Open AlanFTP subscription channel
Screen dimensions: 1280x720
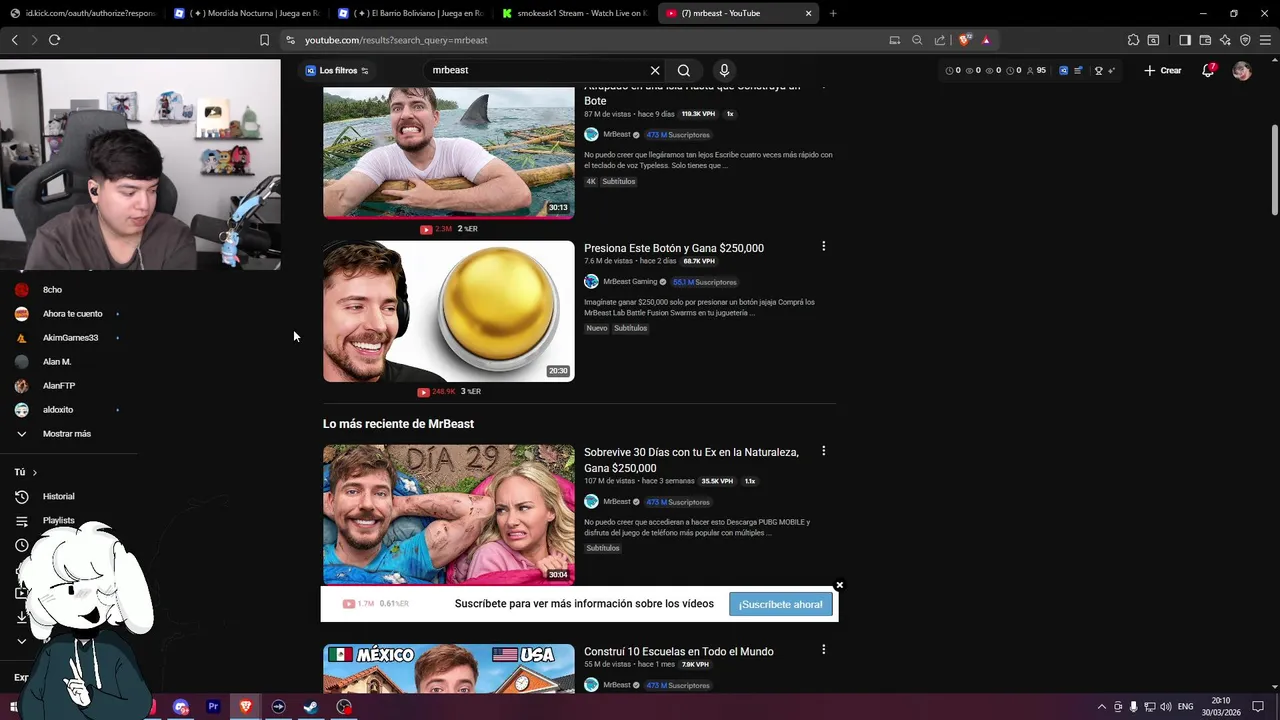pos(59,386)
